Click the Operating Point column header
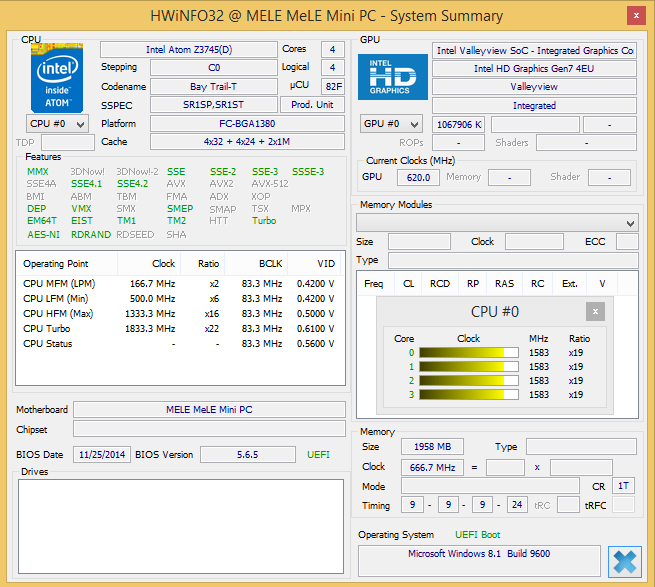The height and width of the screenshot is (587, 655). 67,264
